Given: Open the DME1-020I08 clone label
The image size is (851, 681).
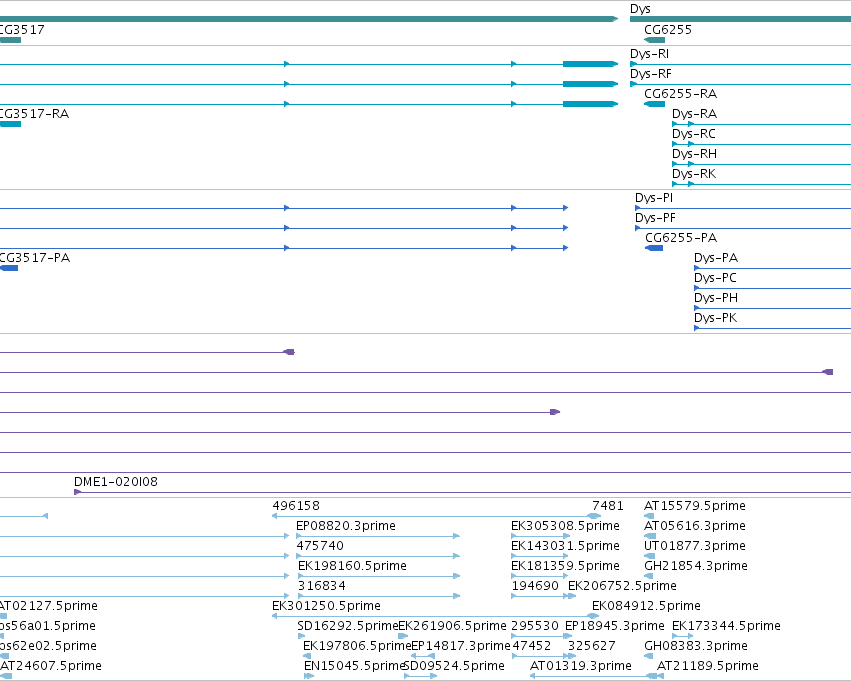Looking at the screenshot, I should (x=116, y=482).
